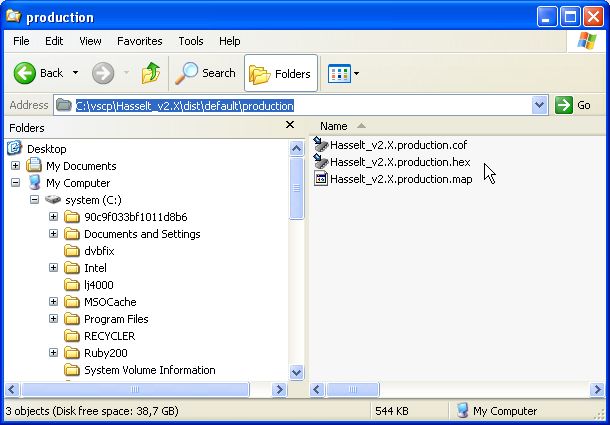Click the Go button
Screen dimensions: 610x425
[574, 105]
